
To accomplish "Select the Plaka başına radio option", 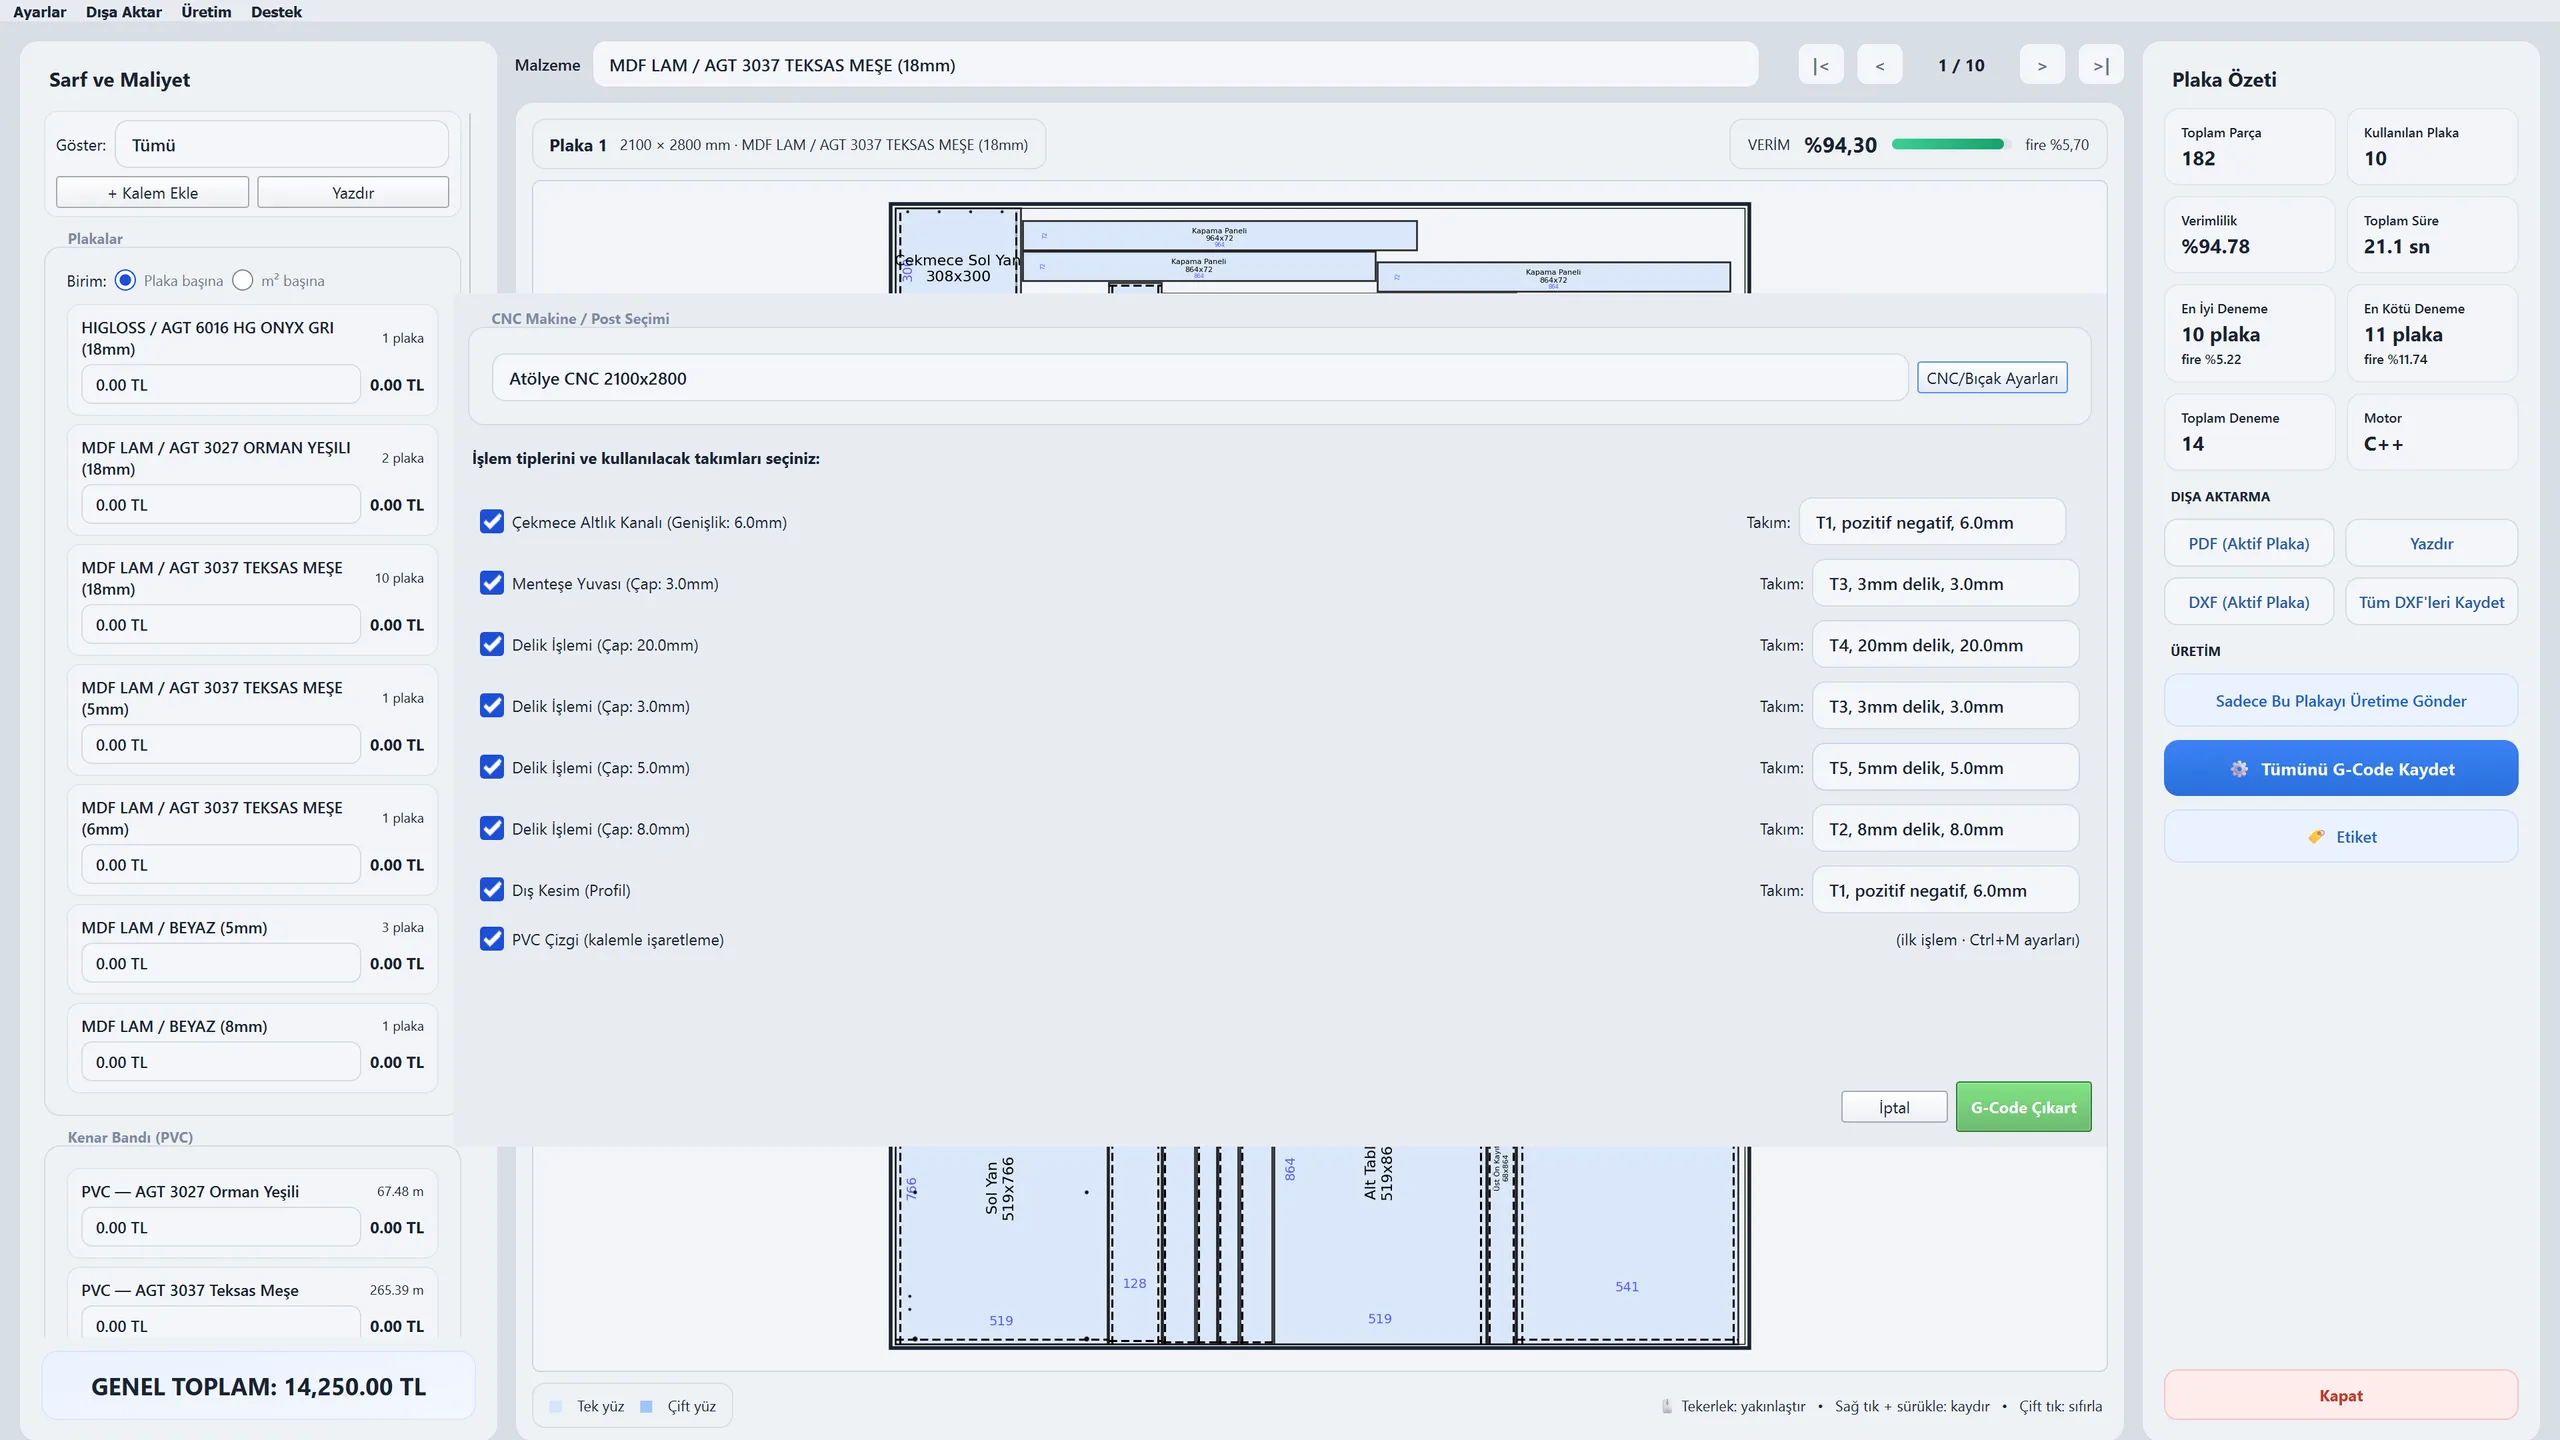I will tap(125, 281).
